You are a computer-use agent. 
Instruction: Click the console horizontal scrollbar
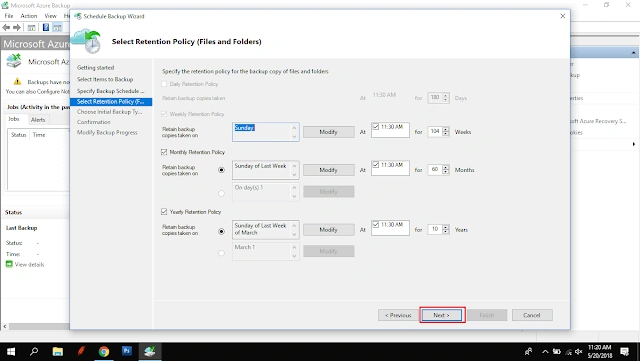click(38, 327)
